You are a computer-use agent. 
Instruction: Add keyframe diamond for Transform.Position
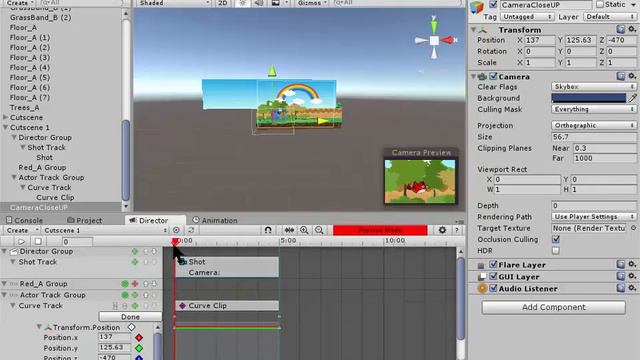click(131, 327)
